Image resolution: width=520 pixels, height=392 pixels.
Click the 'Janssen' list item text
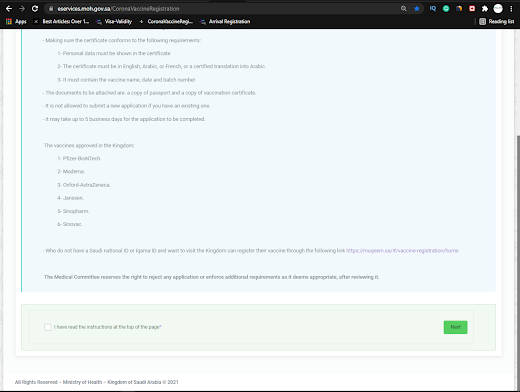pyautogui.click(x=70, y=198)
